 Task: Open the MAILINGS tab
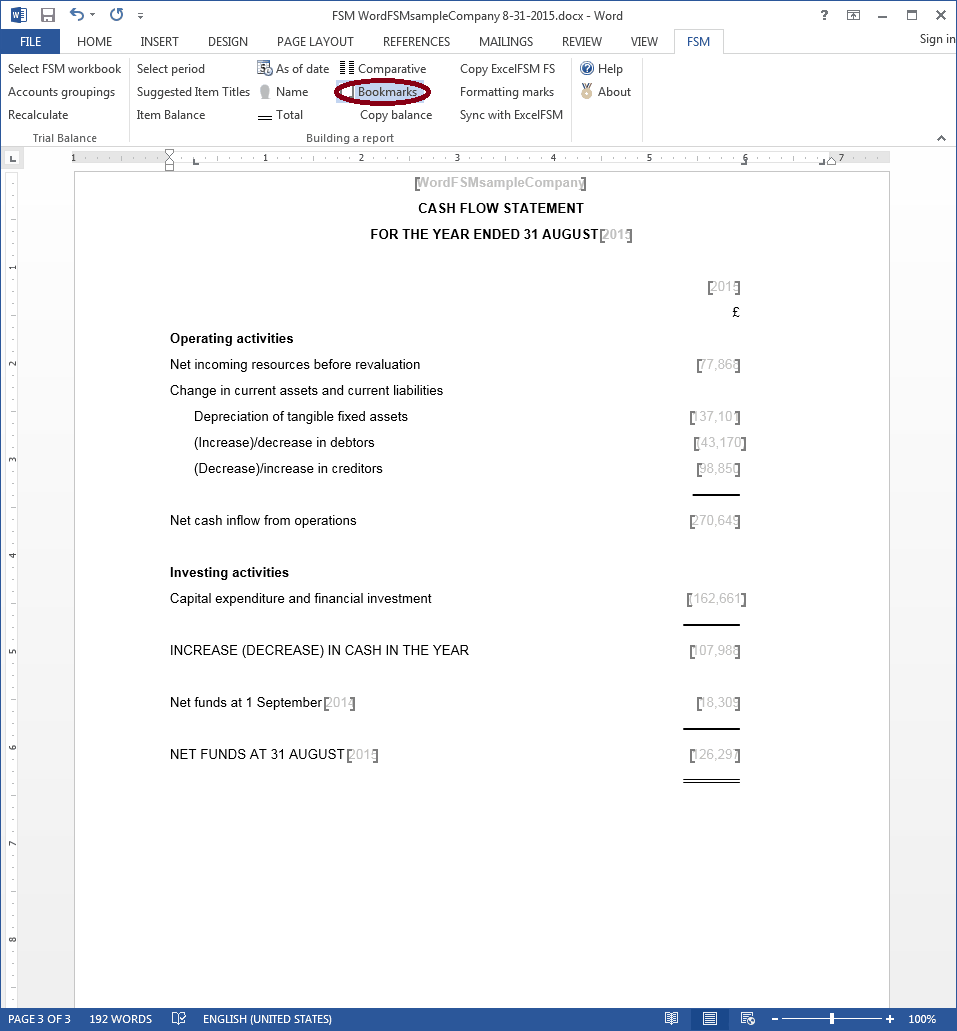[506, 41]
